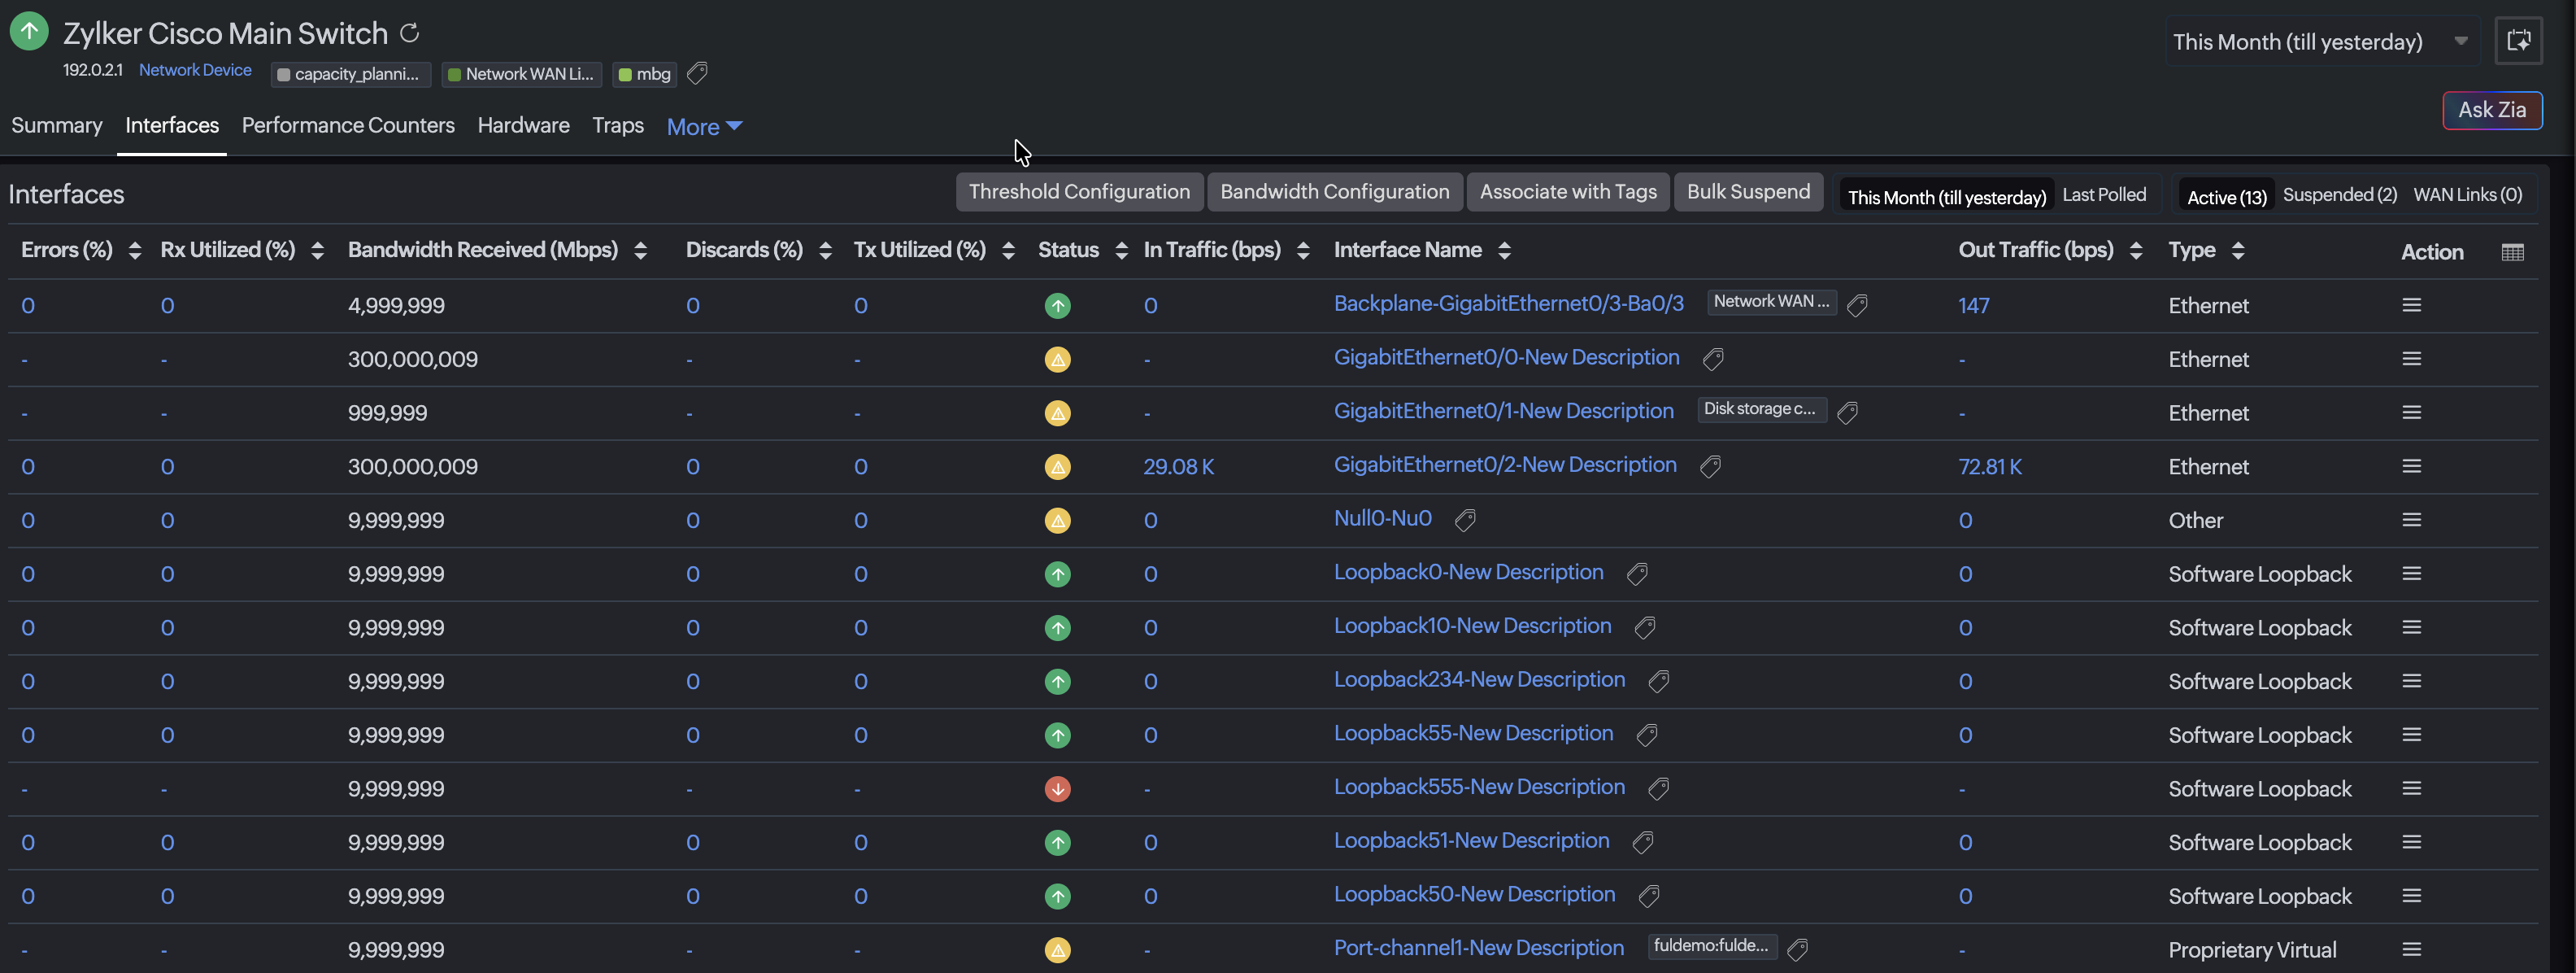The height and width of the screenshot is (973, 2576).
Task: Open the Backplane-GigabitEthernet0/3-Ba0/3 interface link
Action: [x=1508, y=304]
